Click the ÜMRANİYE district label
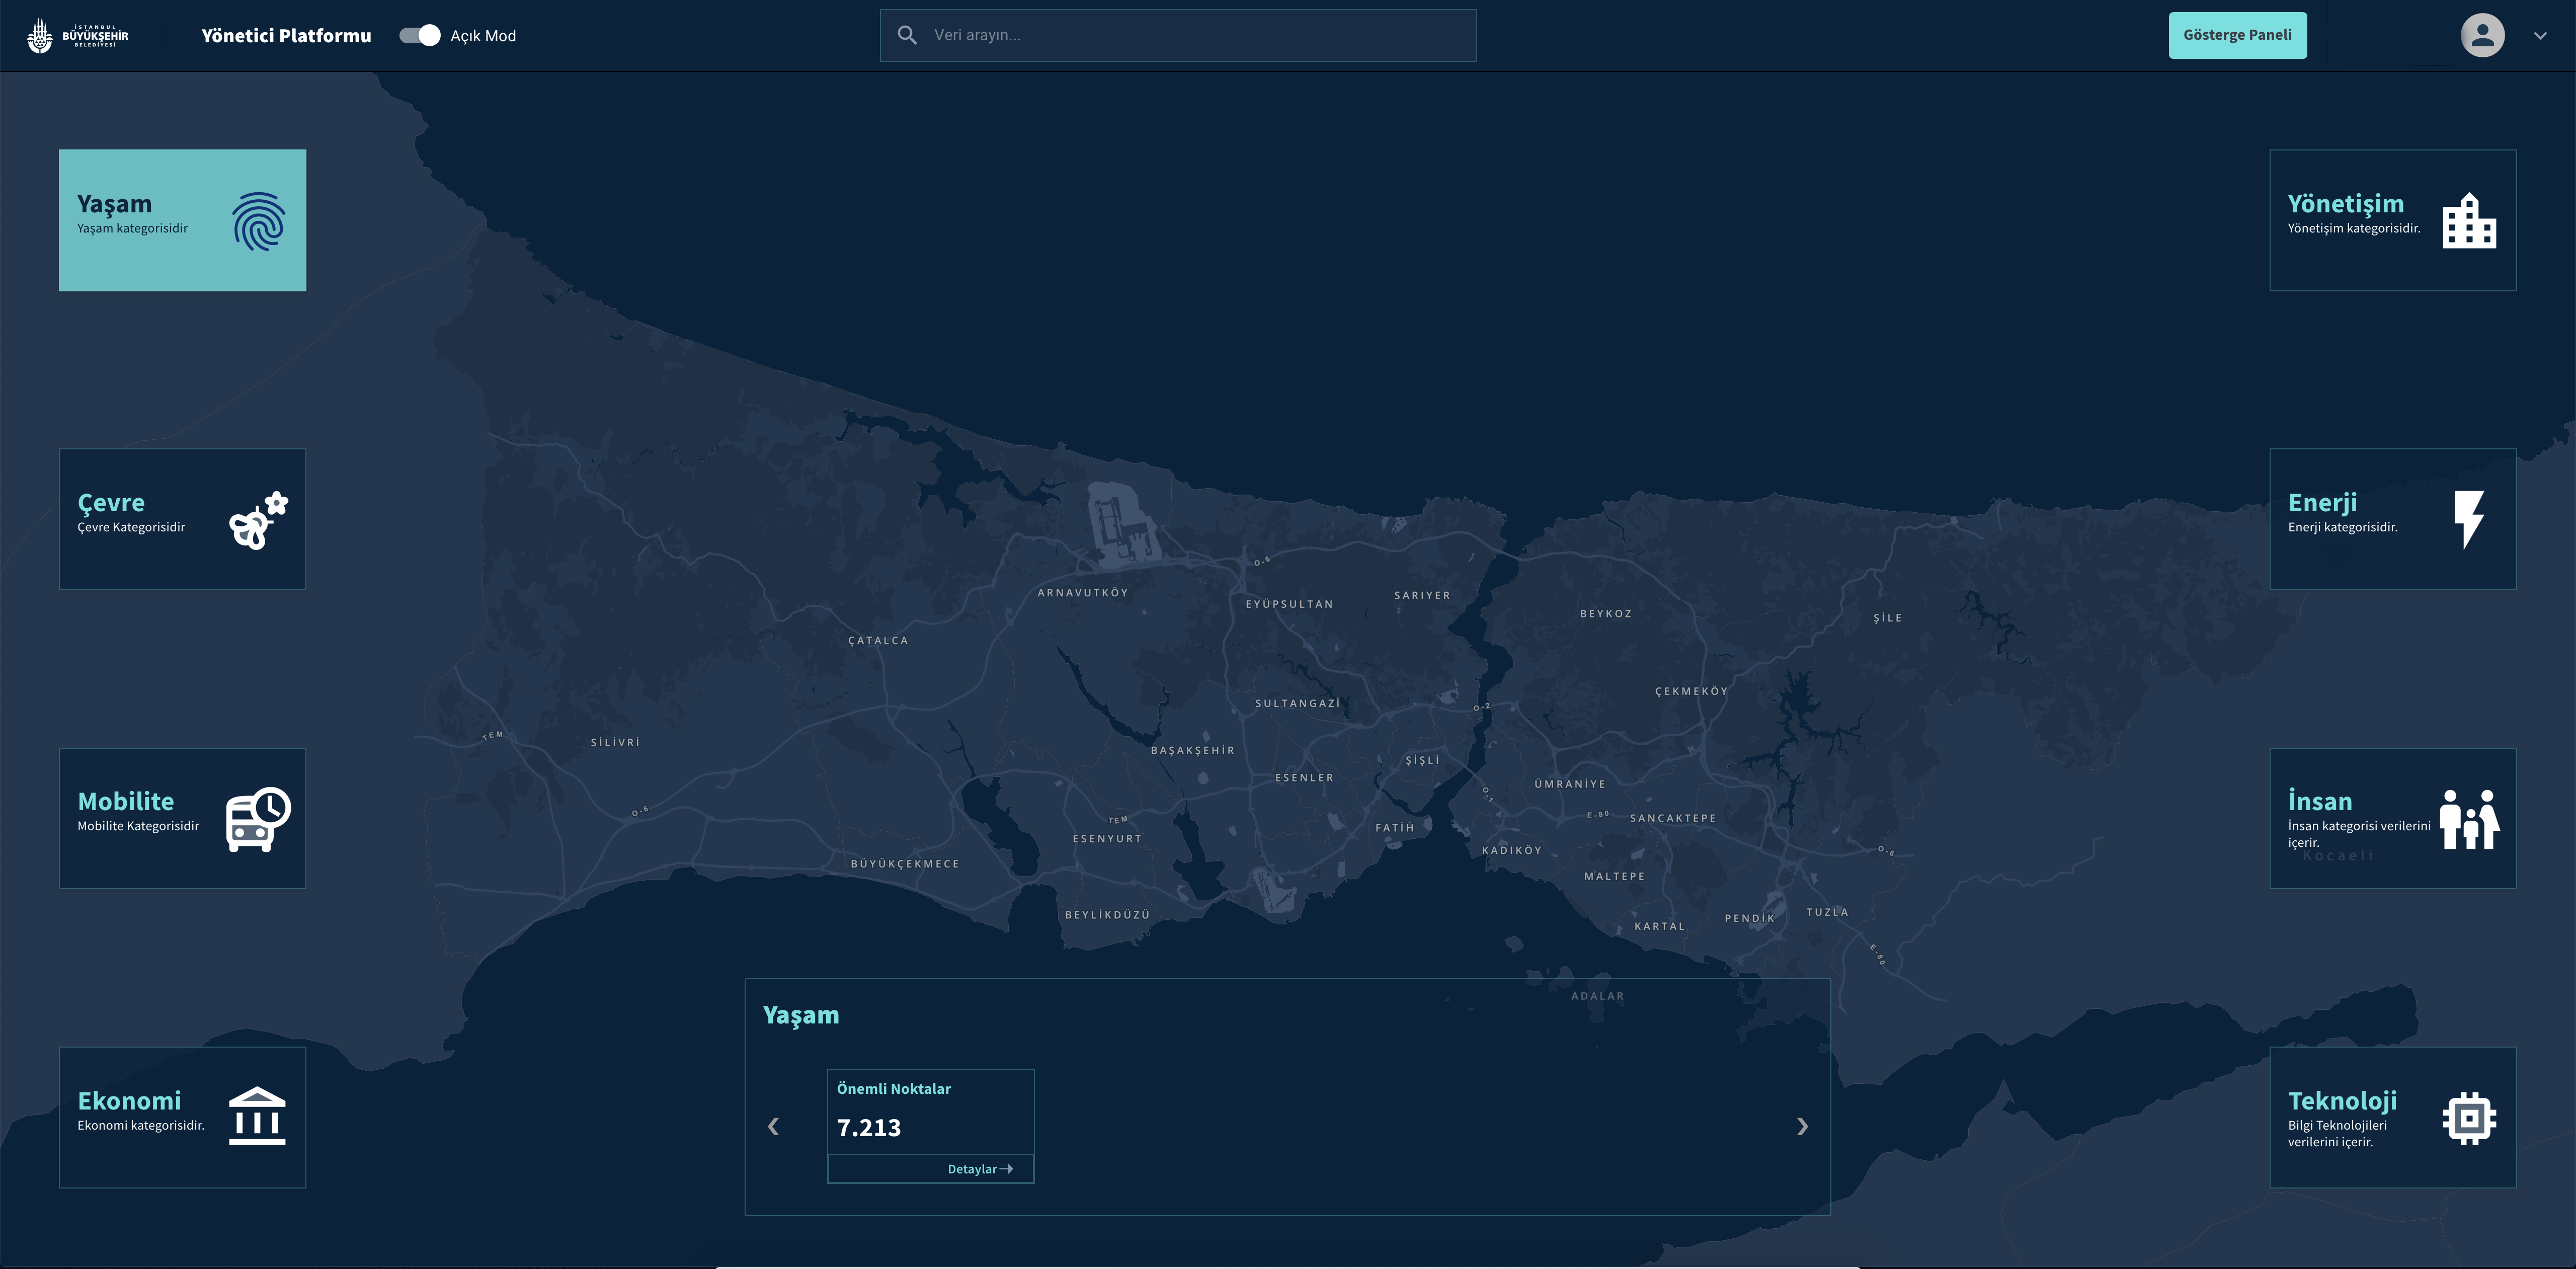Screen dimensions: 2576x1269 tap(1570, 785)
